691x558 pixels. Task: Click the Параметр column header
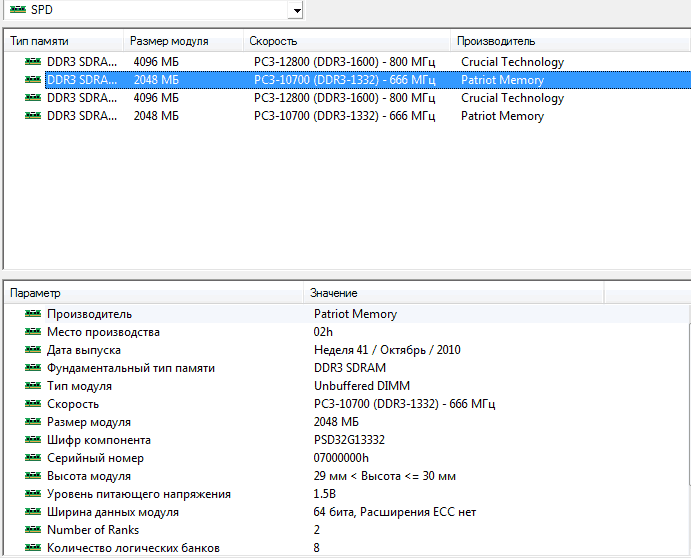tap(153, 293)
